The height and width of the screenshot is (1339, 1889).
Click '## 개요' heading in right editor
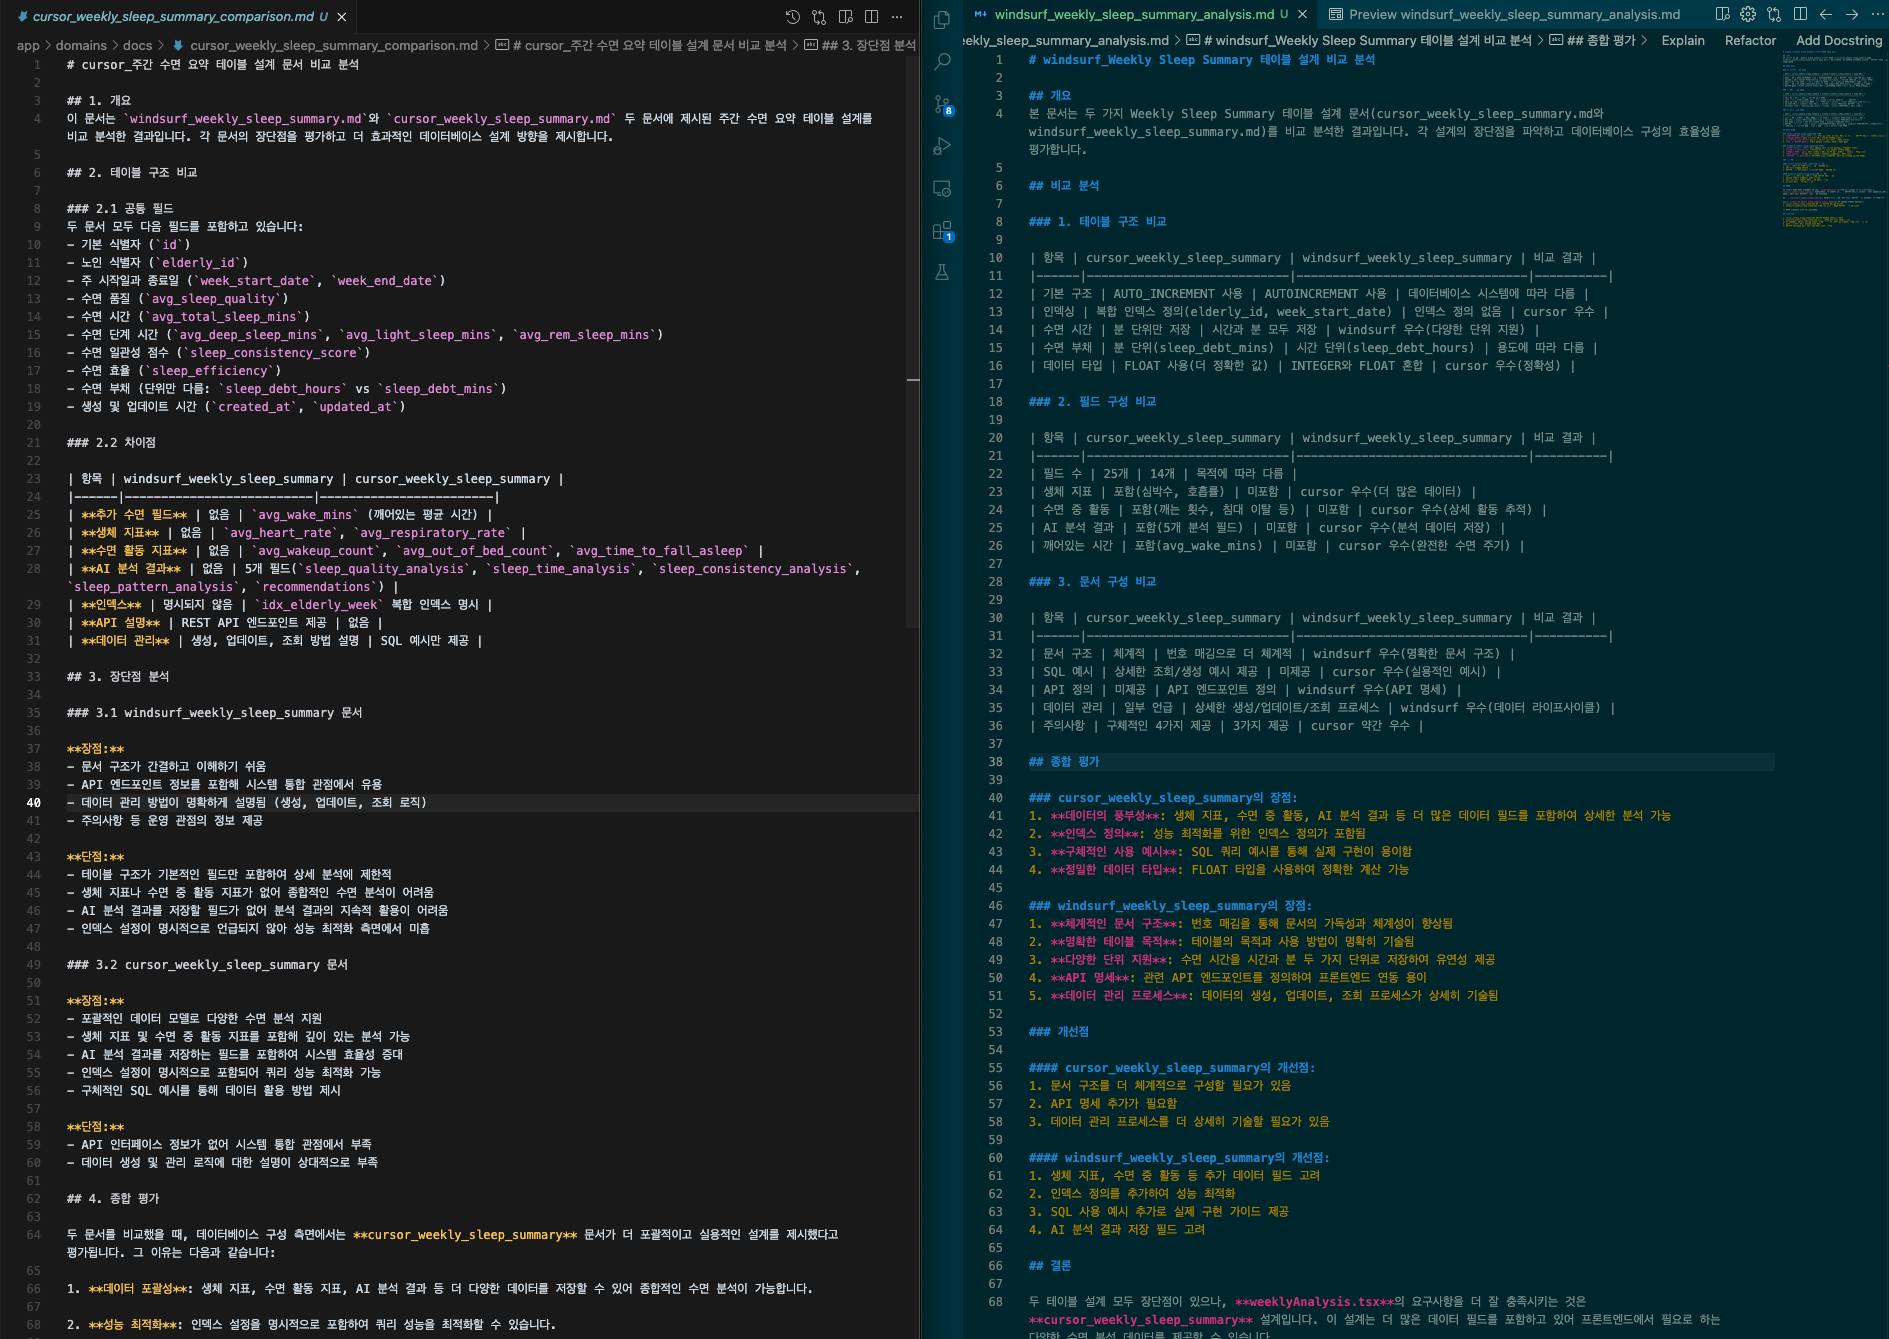point(1050,95)
